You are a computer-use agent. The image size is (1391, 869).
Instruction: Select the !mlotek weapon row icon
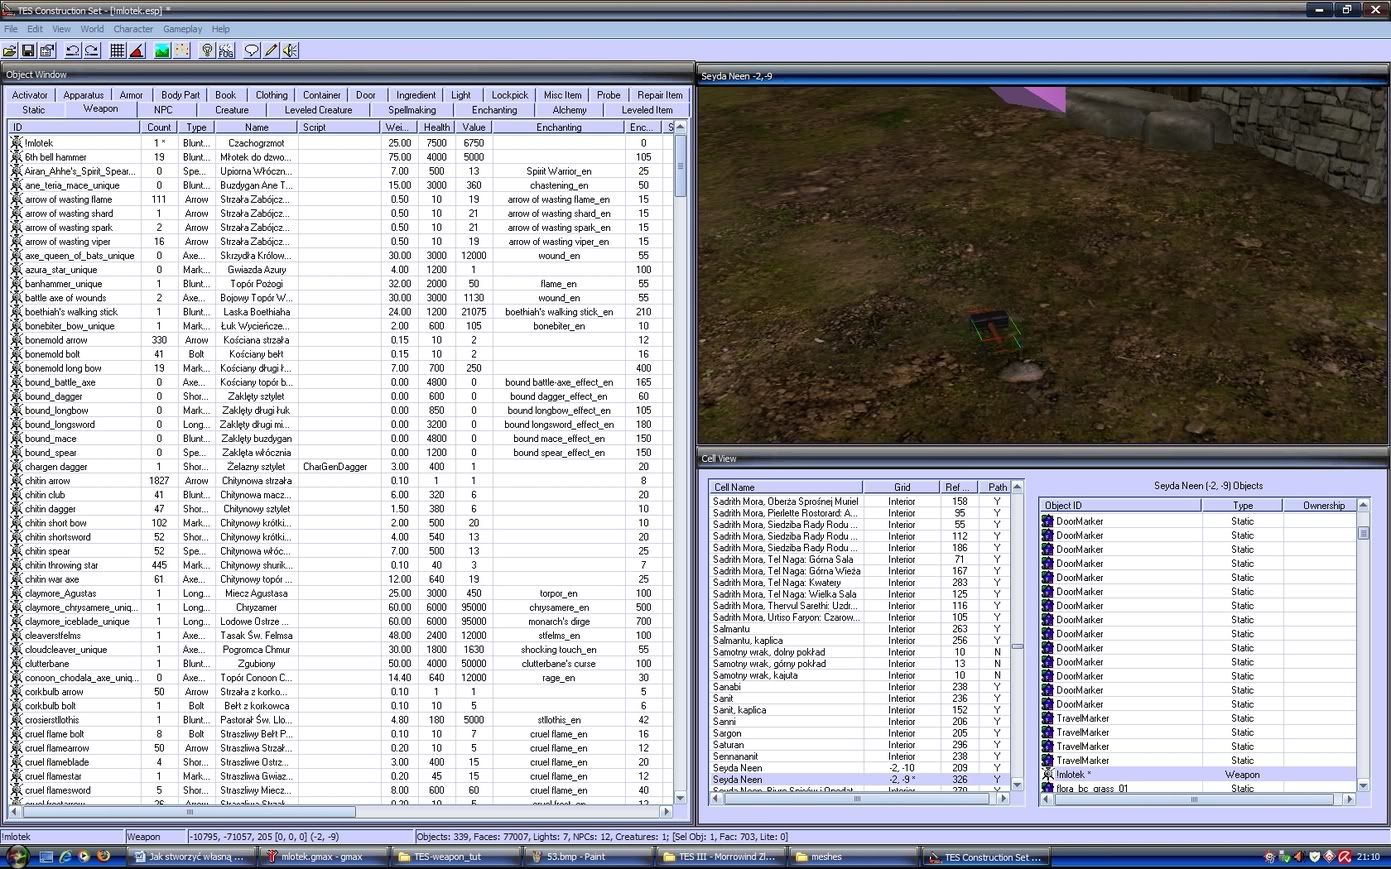16,143
